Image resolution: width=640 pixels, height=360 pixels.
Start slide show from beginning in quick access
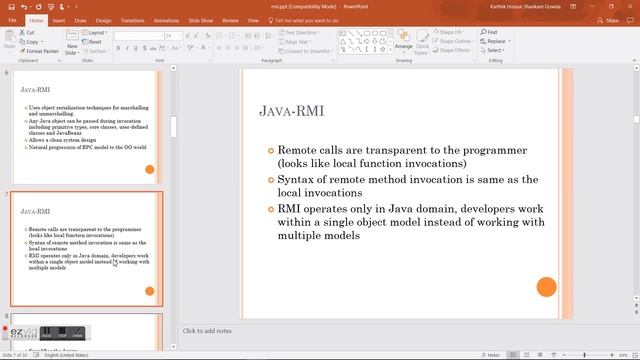(x=51, y=7)
